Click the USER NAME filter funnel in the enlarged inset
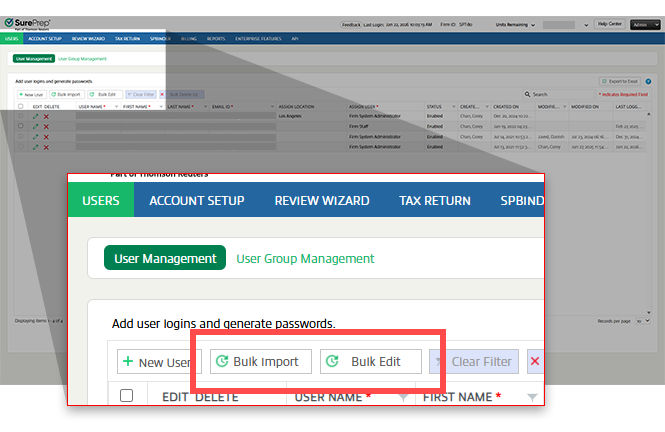The height and width of the screenshot is (432, 665). tap(403, 397)
